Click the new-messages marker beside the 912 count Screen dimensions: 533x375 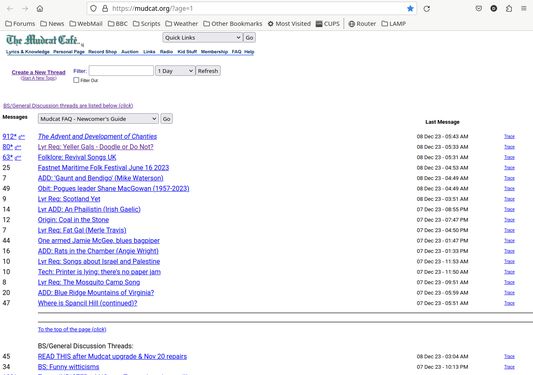tap(21, 137)
